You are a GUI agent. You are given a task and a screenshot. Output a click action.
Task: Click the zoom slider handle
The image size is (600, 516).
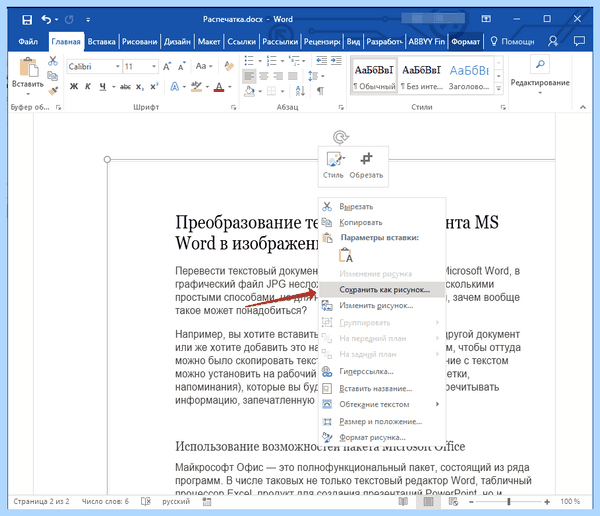coord(509,501)
